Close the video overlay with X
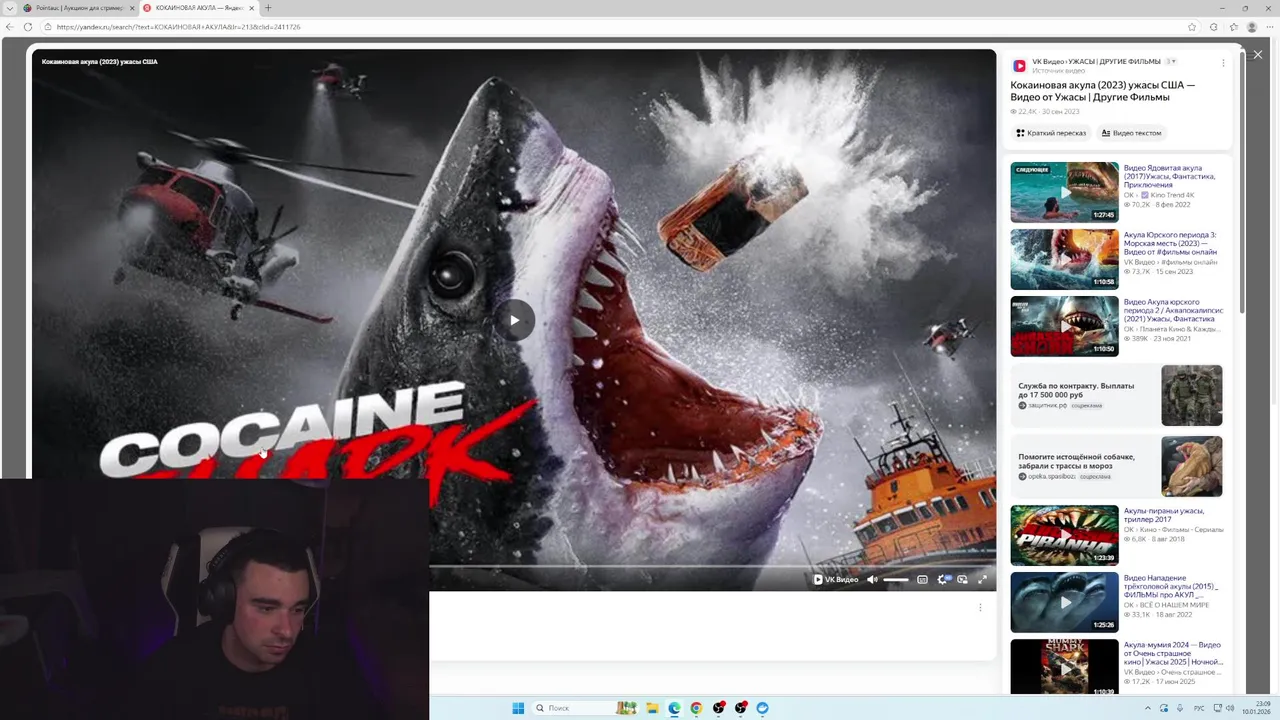1280x720 pixels. (x=1257, y=55)
